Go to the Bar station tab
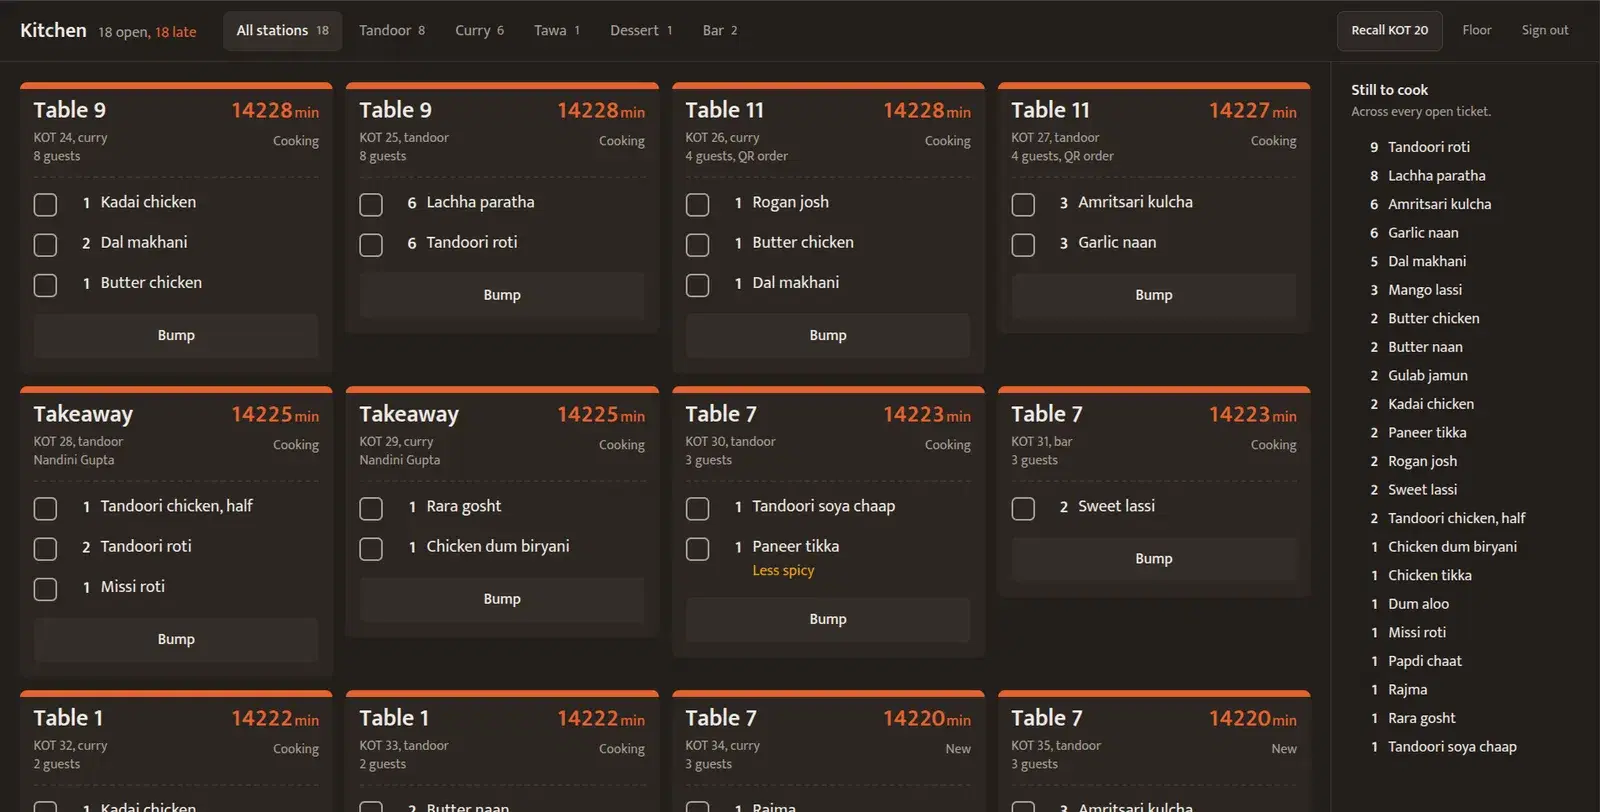 pos(720,31)
